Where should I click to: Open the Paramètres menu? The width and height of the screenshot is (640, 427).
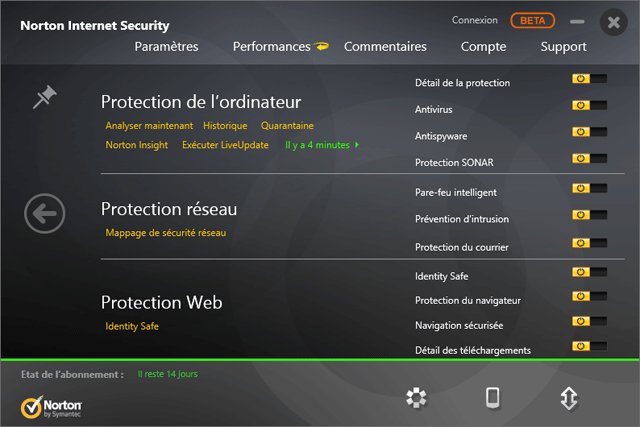166,46
